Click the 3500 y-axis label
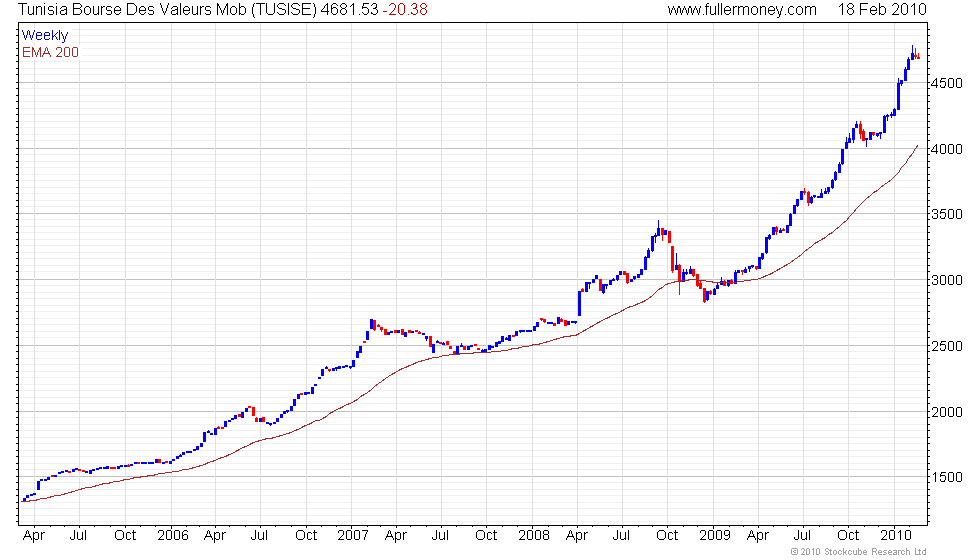This screenshot has height=560, width=980. pos(946,214)
